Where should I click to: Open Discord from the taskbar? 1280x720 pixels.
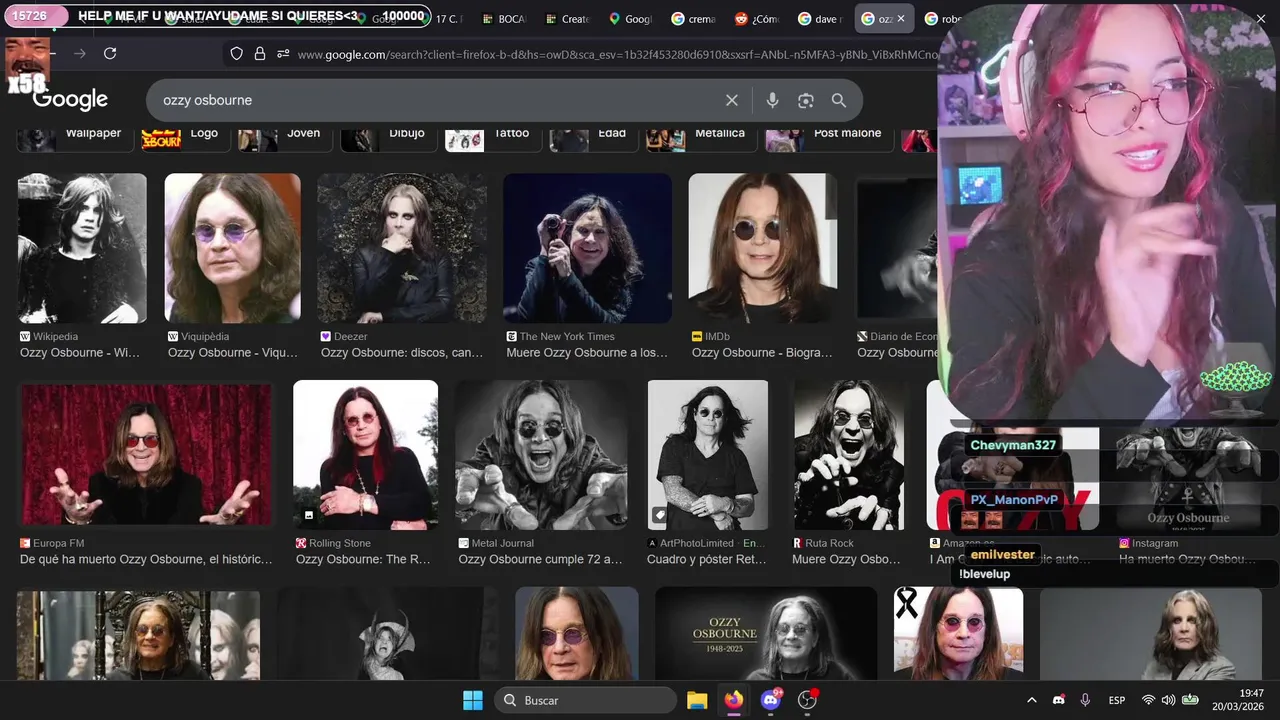point(771,700)
